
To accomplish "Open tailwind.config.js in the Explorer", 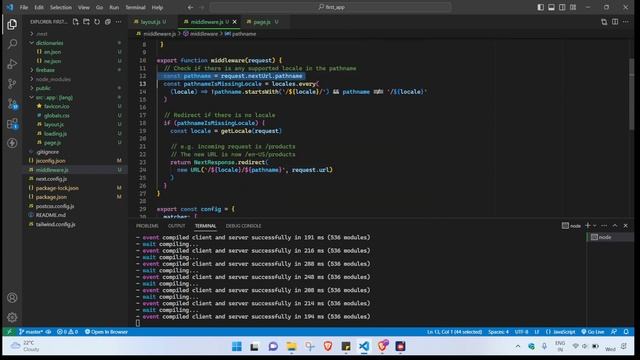I will pos(76,224).
